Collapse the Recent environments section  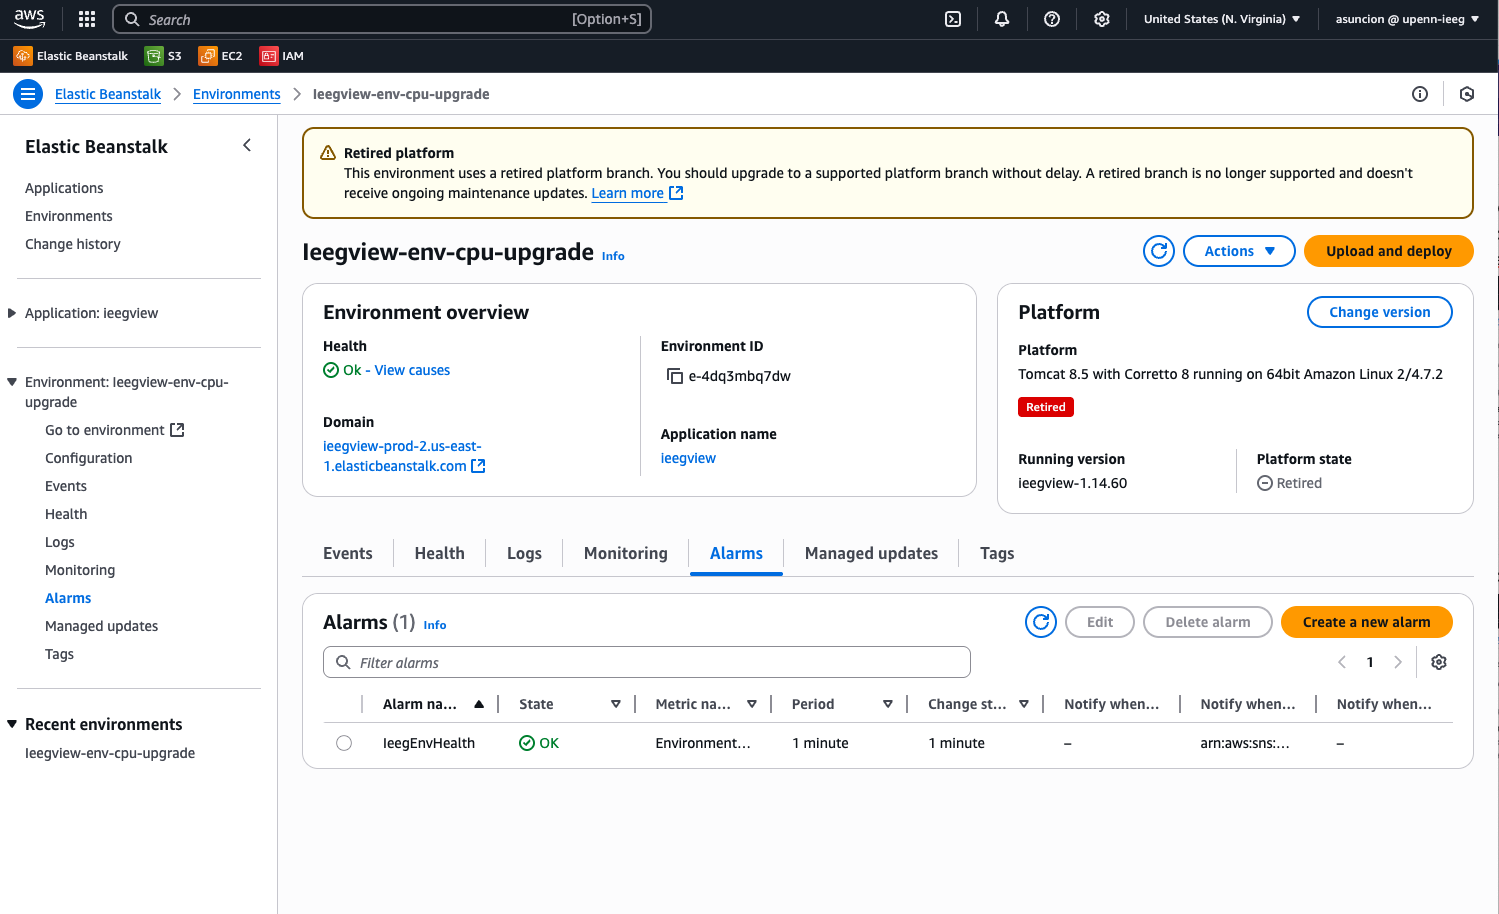click(12, 724)
